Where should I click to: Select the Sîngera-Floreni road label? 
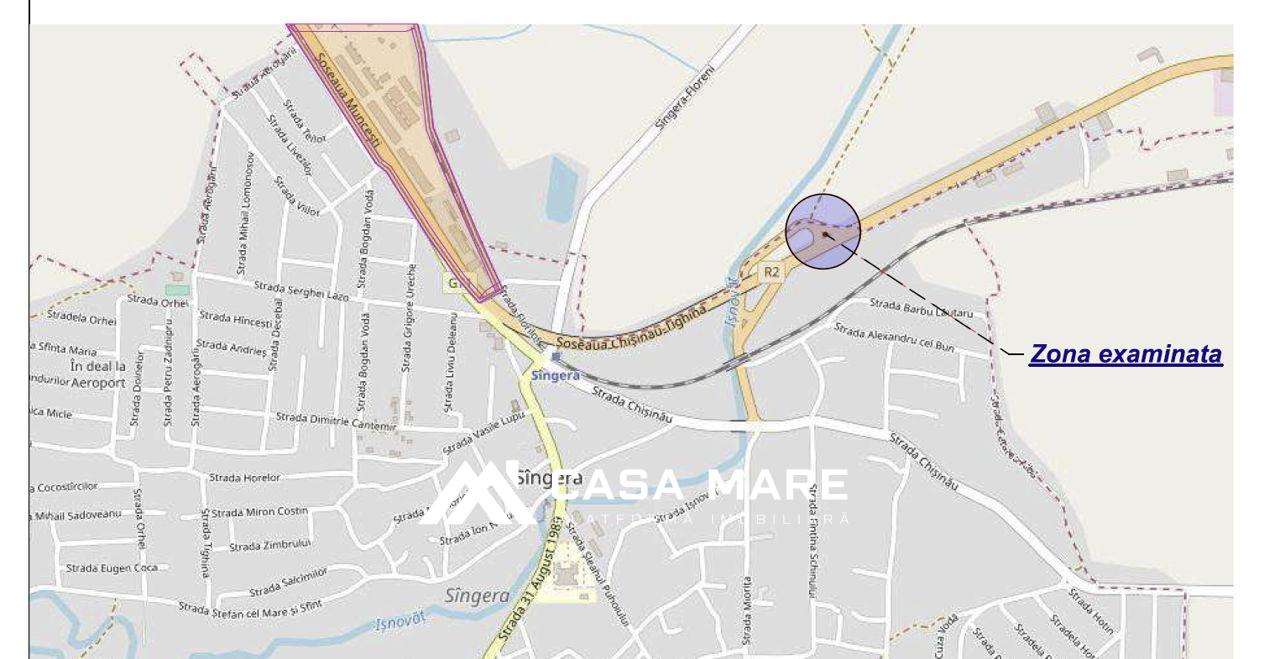click(684, 100)
